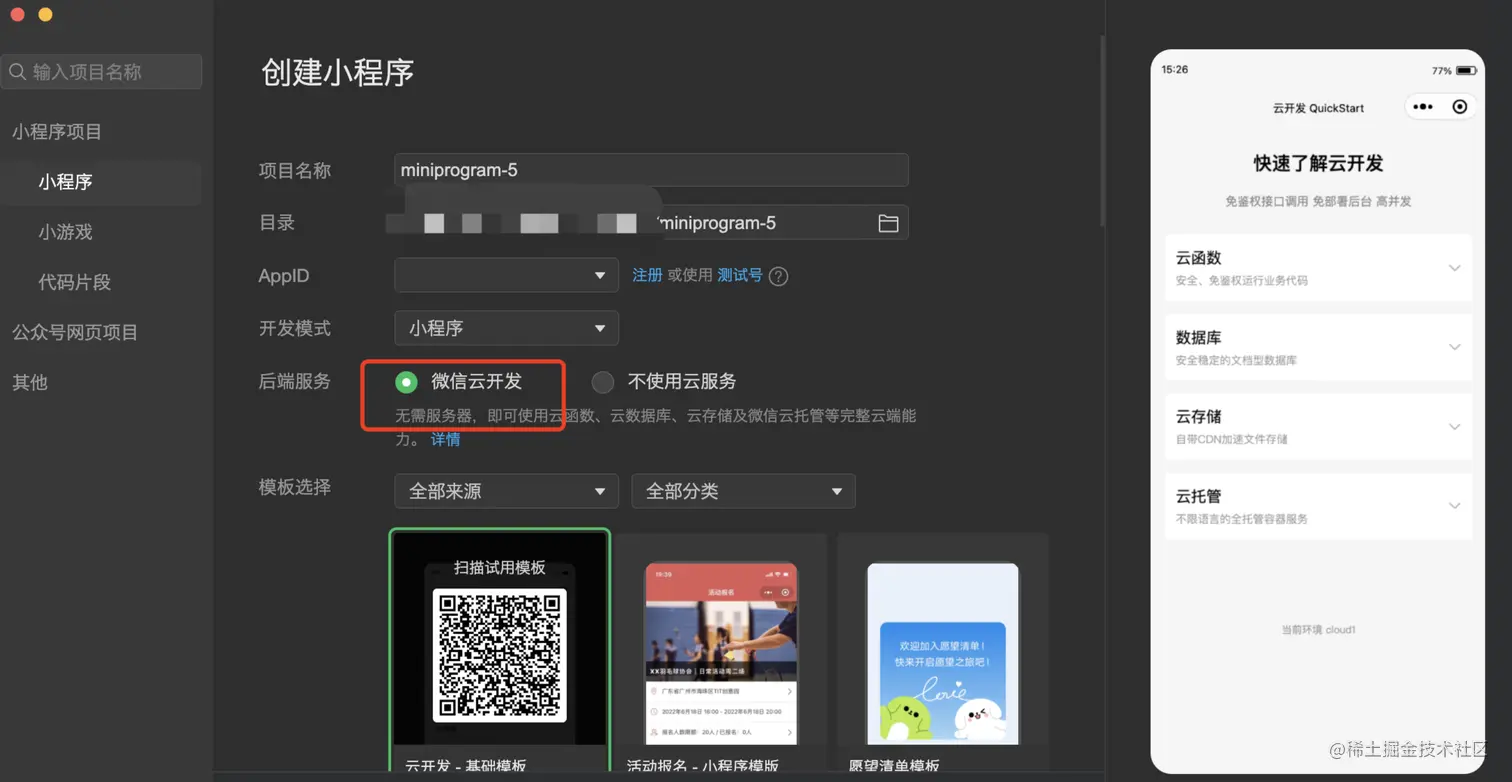Open 公众号网页项目 in the sidebar
Screen dimensions: 1512x782
pos(75,332)
